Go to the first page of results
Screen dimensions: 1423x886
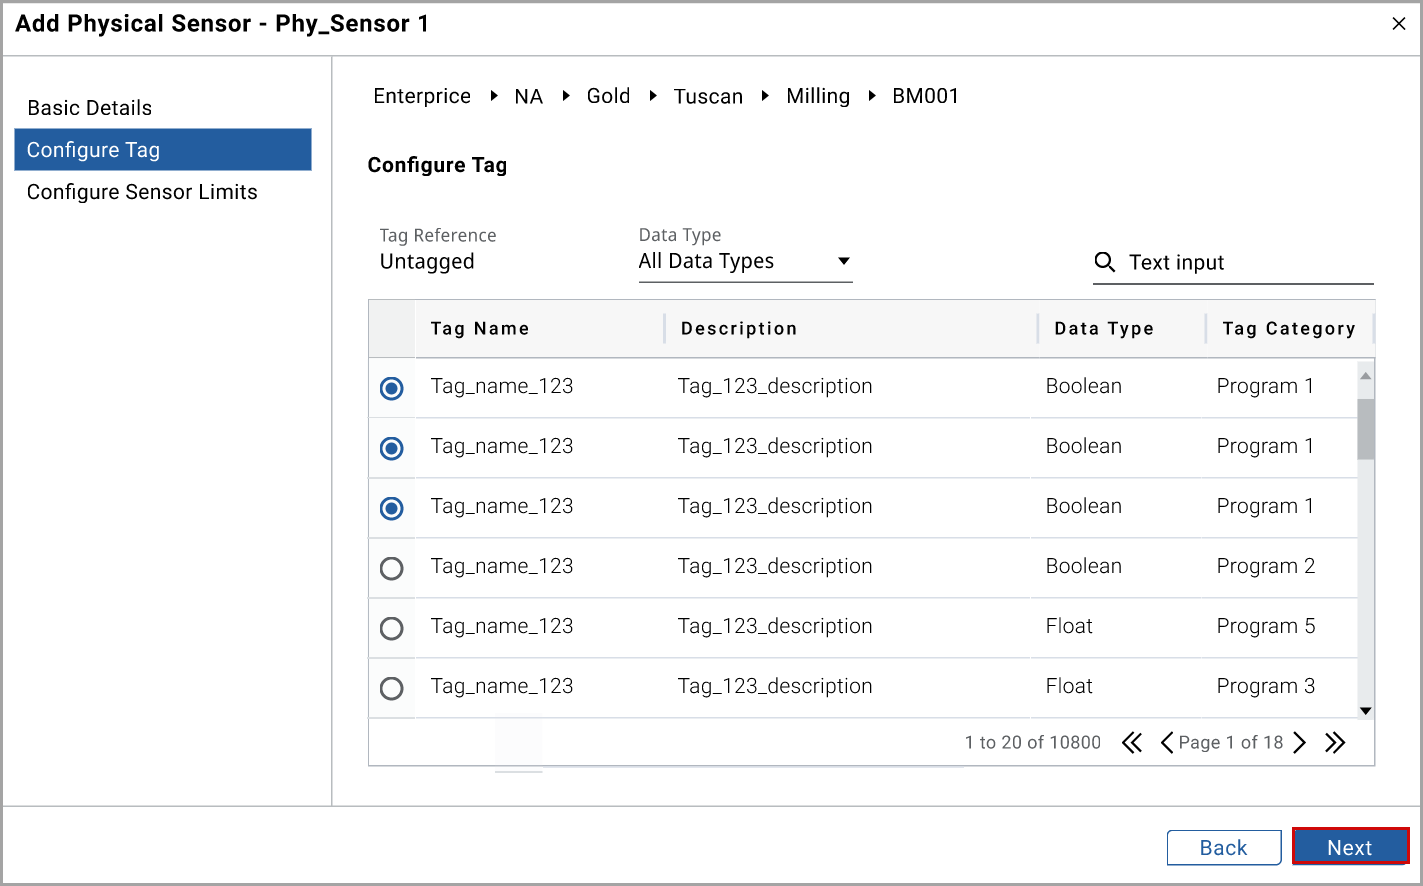1132,742
